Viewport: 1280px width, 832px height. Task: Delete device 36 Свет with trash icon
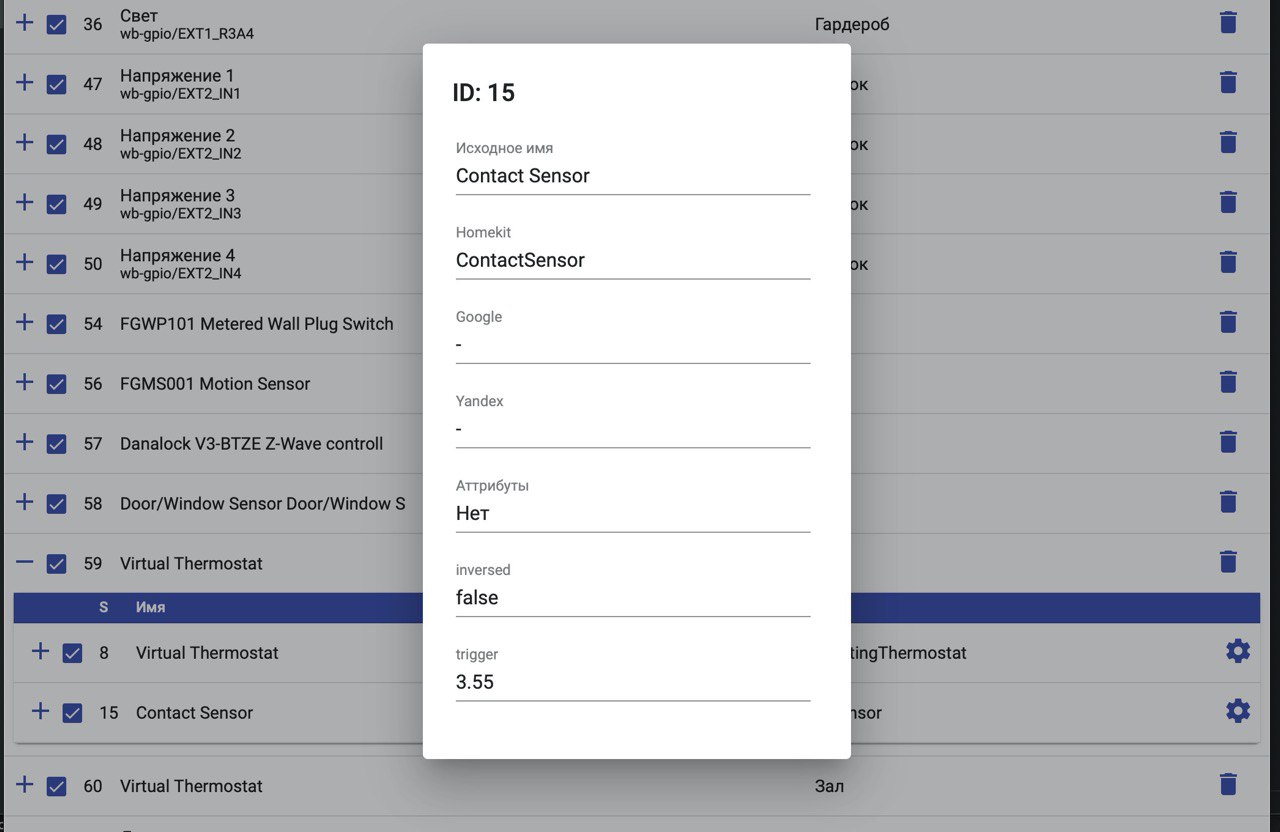pyautogui.click(x=1229, y=23)
